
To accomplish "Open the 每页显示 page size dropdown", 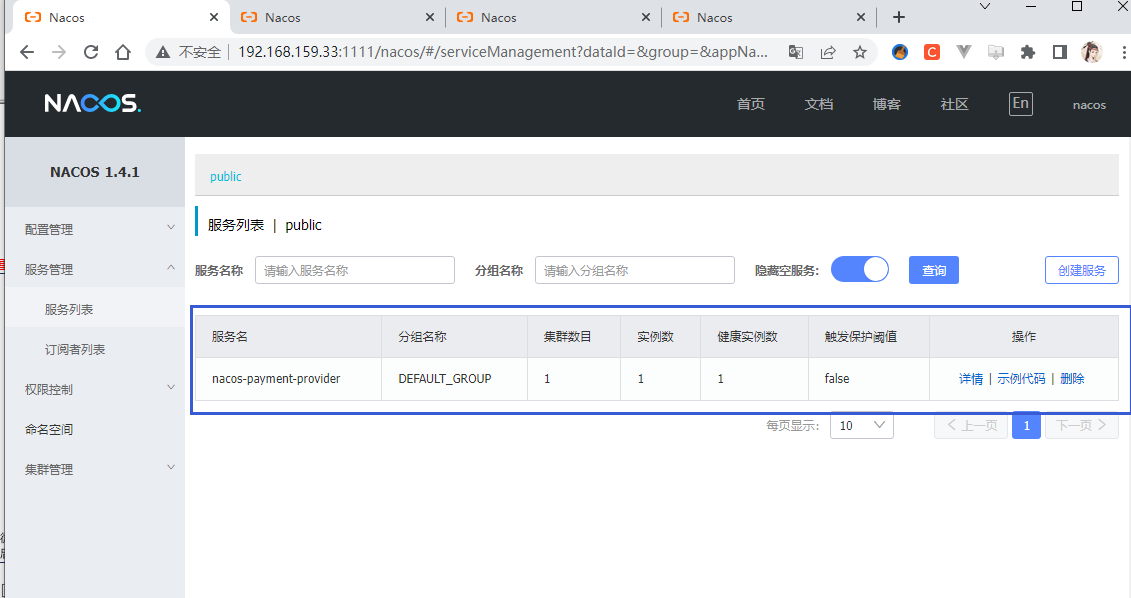I will tap(862, 426).
